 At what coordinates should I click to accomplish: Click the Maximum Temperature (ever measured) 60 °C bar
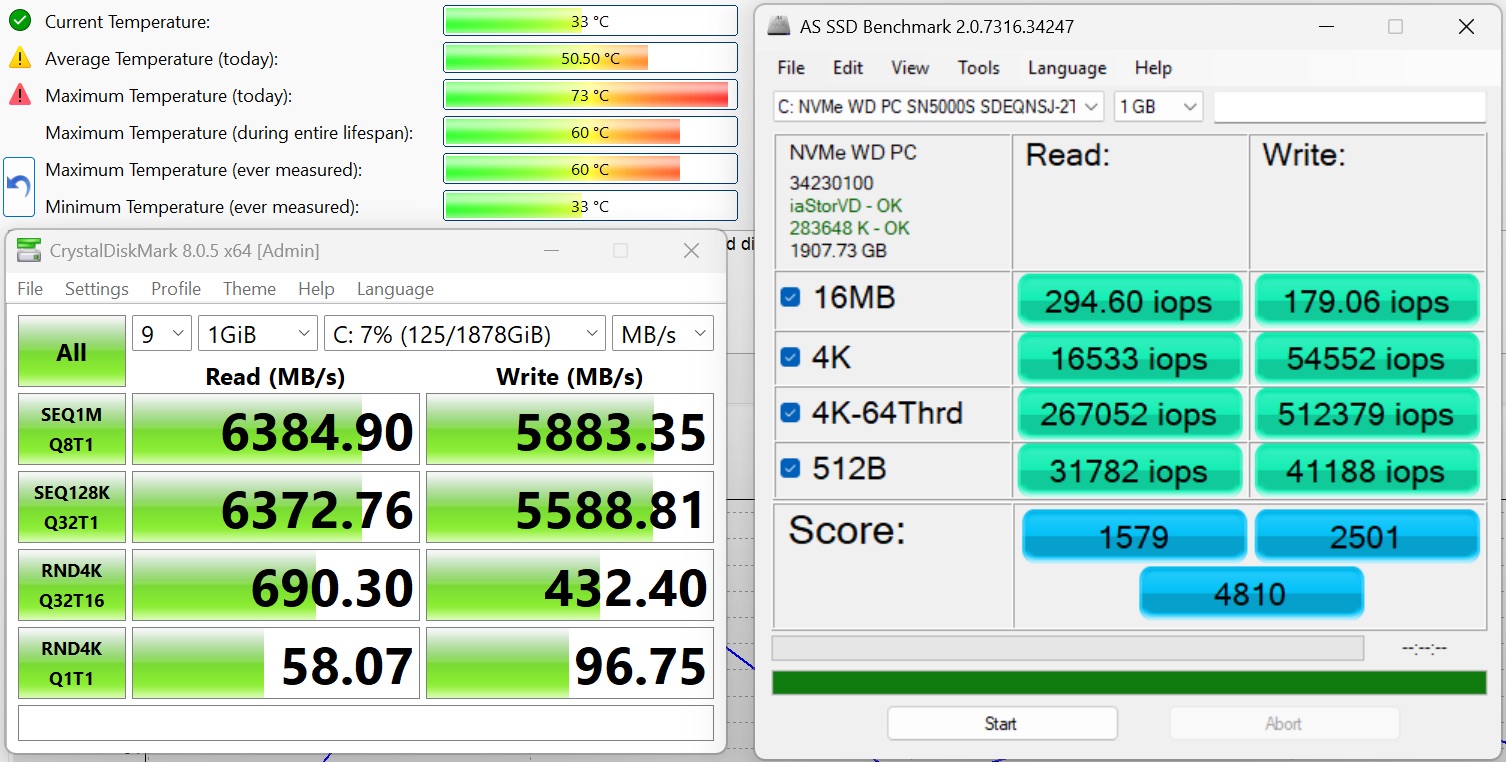point(590,169)
